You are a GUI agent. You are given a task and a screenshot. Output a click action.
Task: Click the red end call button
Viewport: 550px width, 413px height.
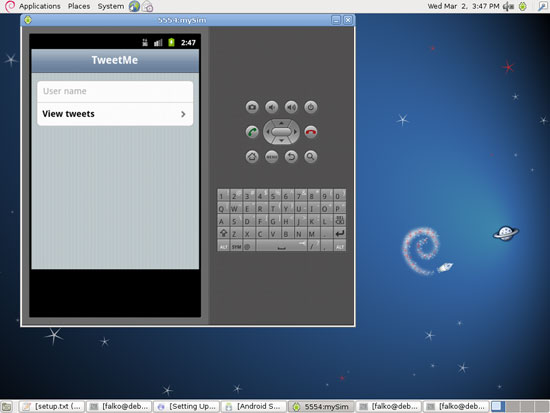click(x=310, y=132)
